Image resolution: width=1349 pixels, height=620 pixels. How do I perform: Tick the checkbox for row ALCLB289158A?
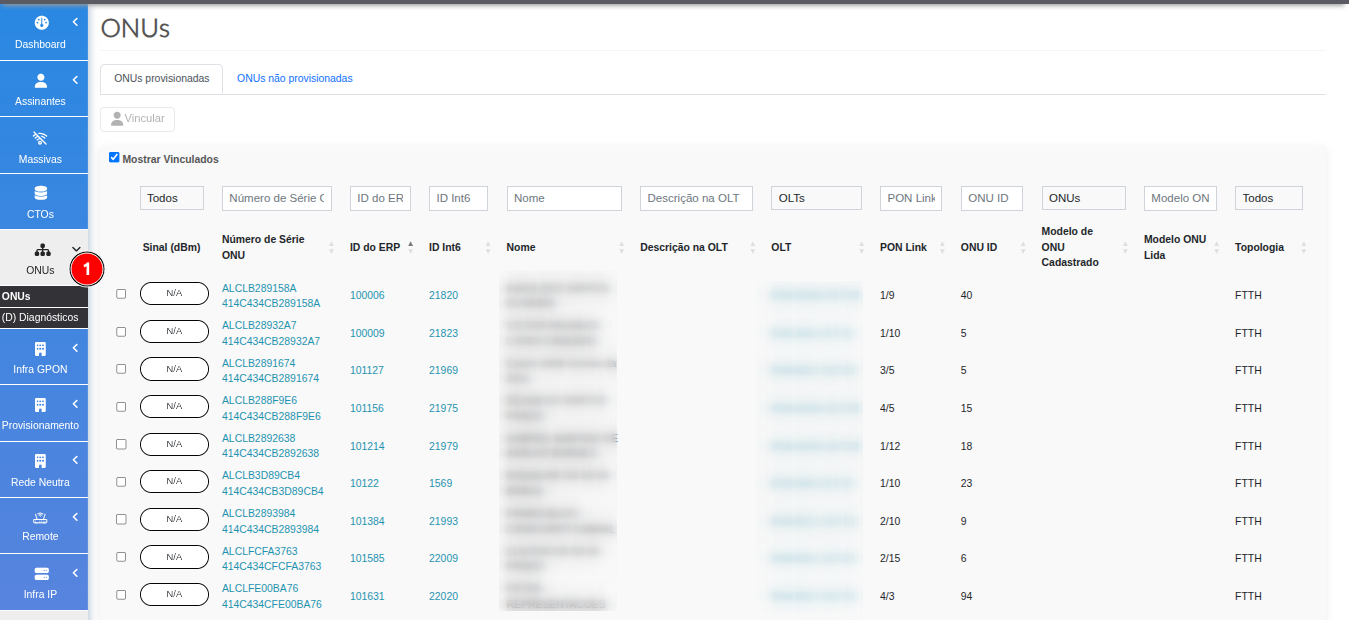[121, 294]
